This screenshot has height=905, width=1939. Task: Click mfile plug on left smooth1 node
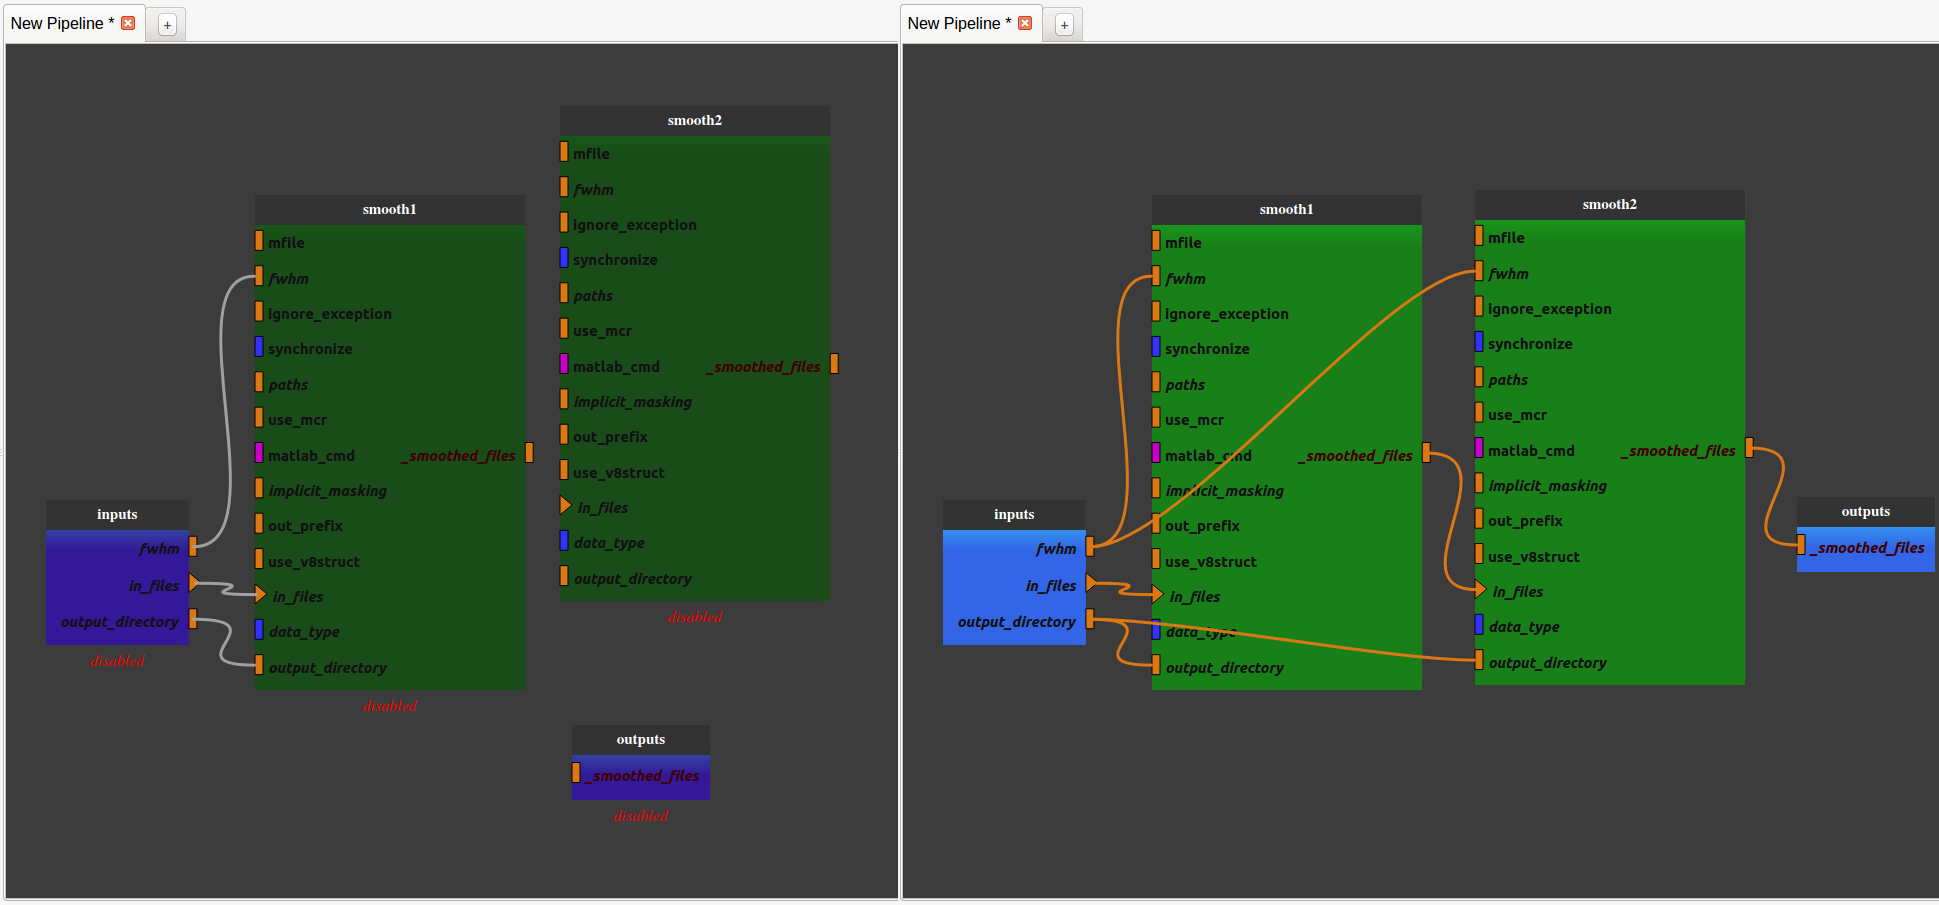(x=259, y=240)
